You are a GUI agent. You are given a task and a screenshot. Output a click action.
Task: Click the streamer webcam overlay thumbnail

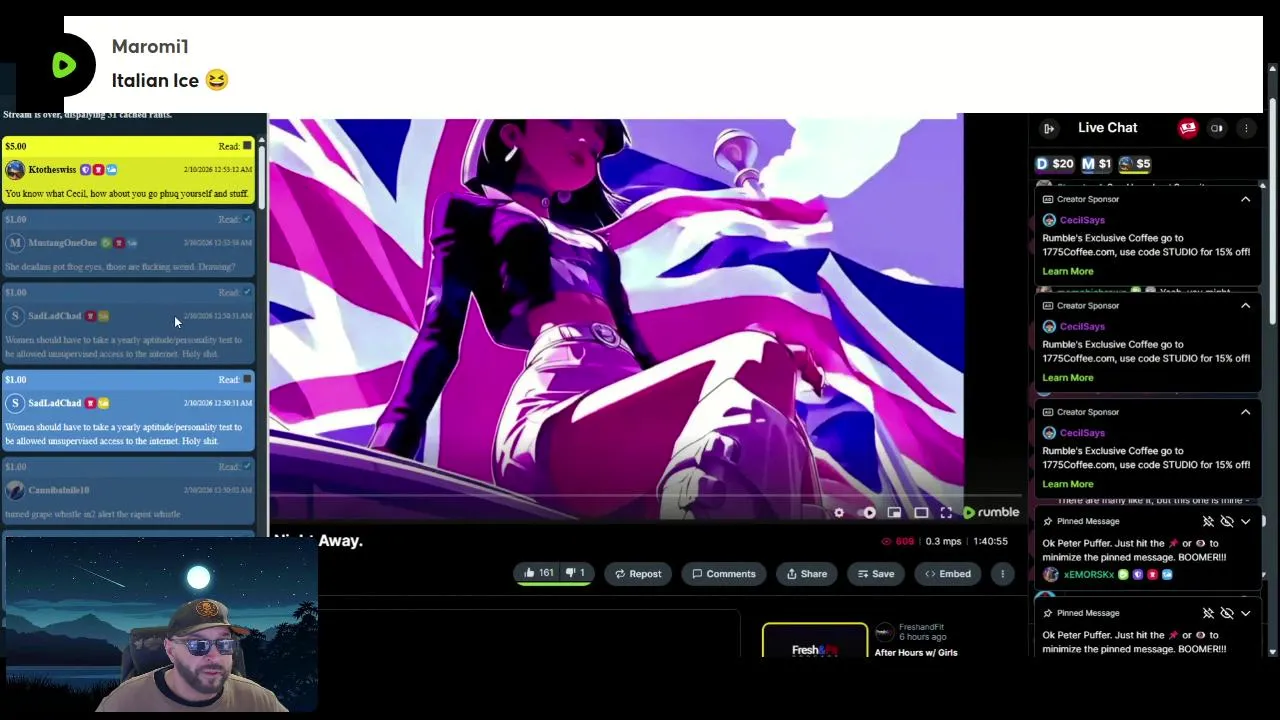coord(161,627)
